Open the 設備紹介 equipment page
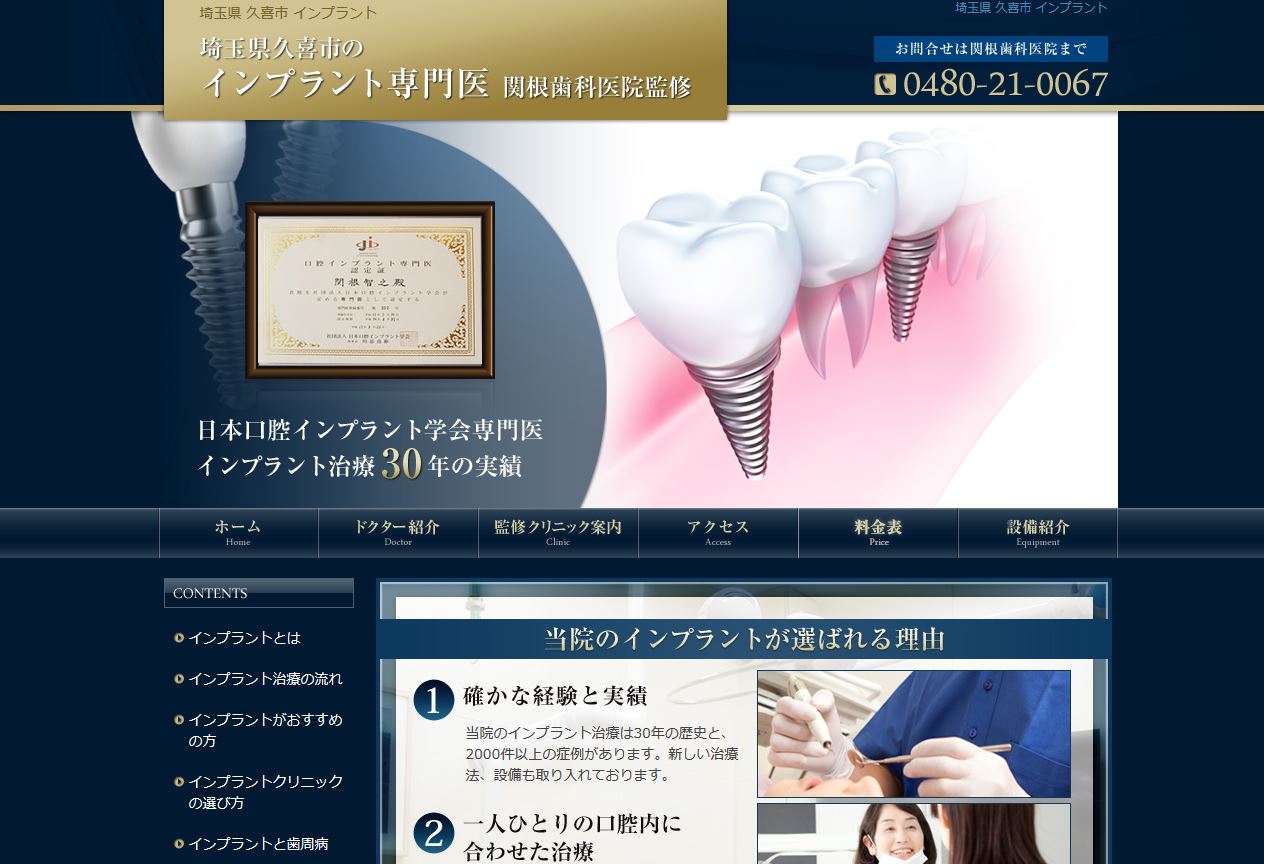Screen dimensions: 1264x864 click(x=1038, y=533)
